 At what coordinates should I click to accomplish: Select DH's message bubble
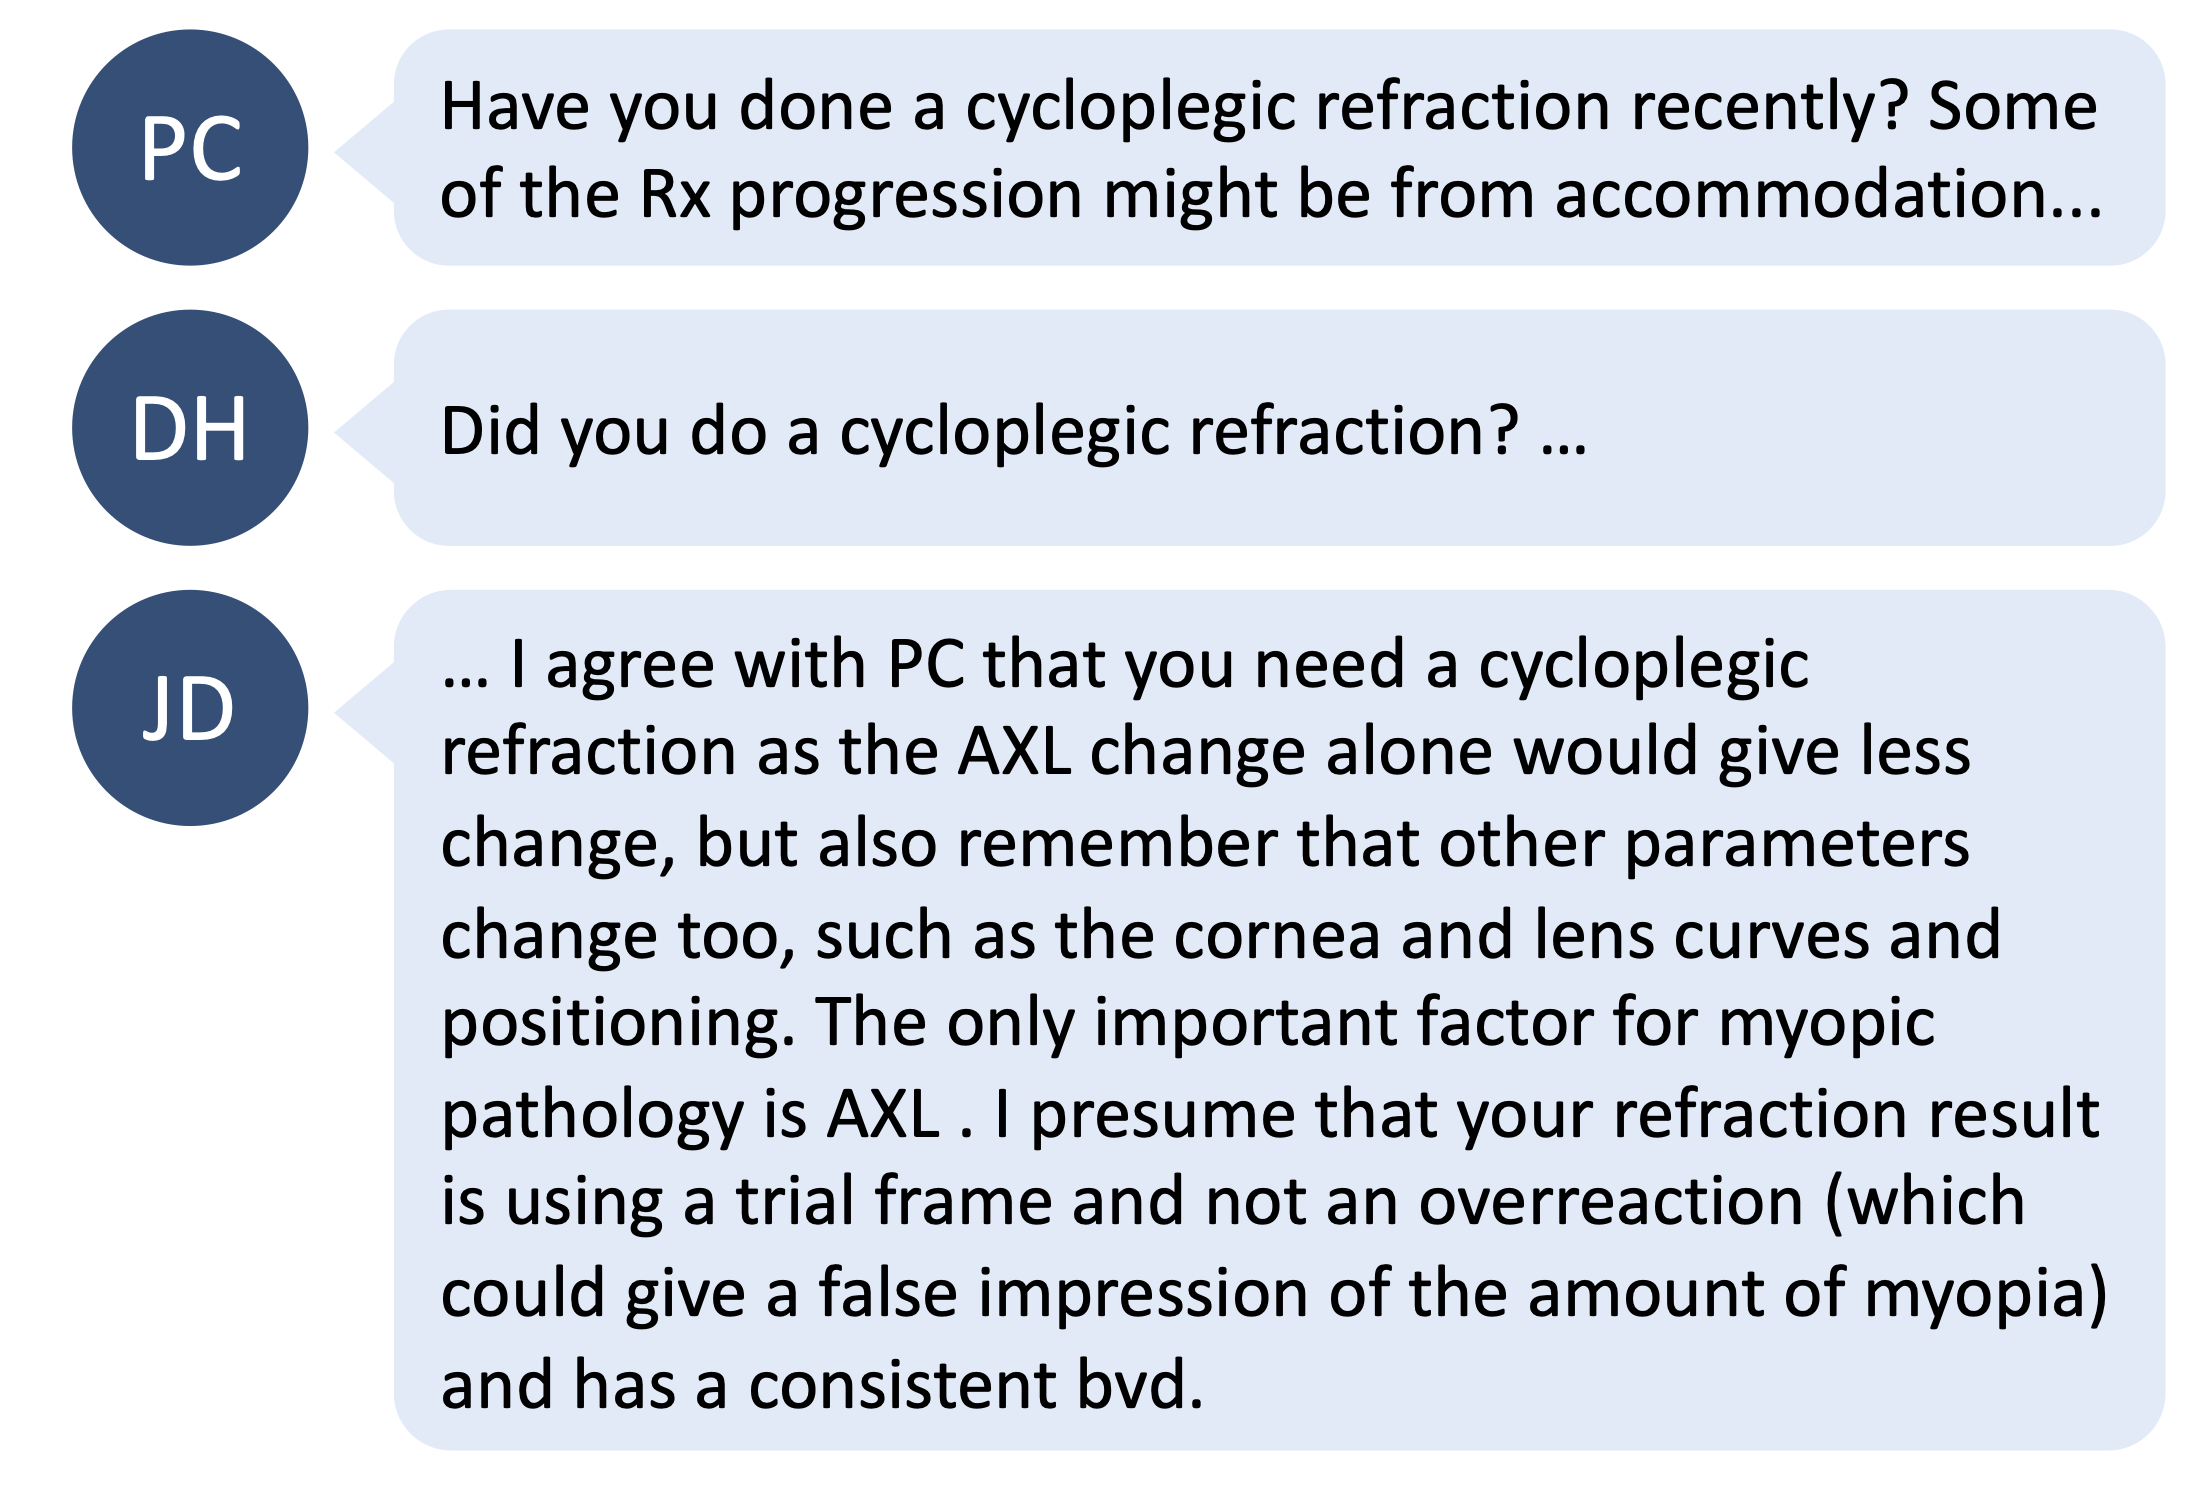1279,427
